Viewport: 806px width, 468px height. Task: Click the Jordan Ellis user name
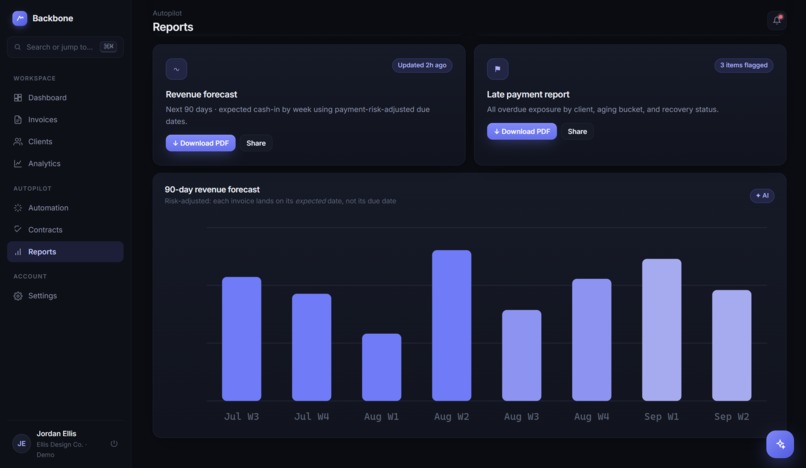point(56,434)
